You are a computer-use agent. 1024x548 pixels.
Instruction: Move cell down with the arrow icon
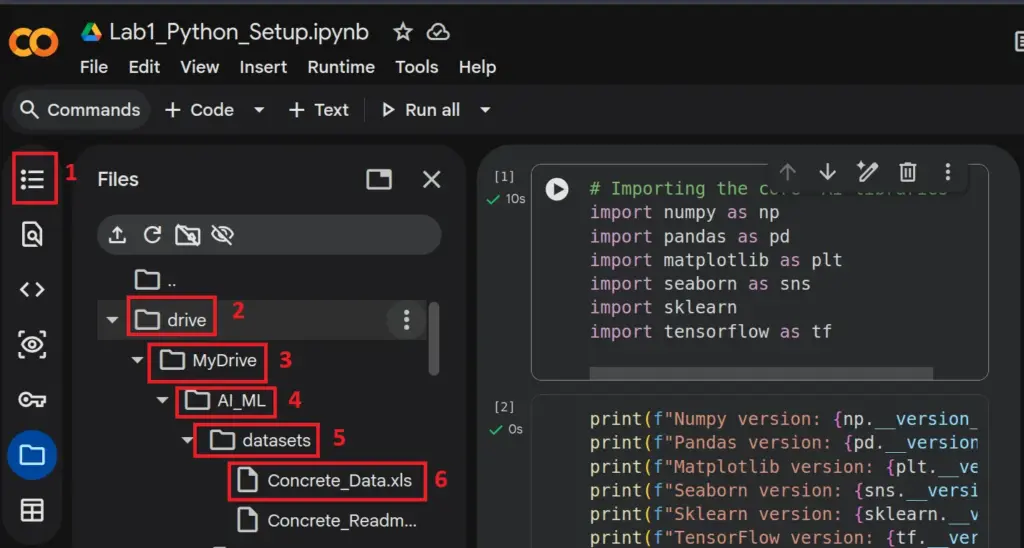click(x=827, y=172)
